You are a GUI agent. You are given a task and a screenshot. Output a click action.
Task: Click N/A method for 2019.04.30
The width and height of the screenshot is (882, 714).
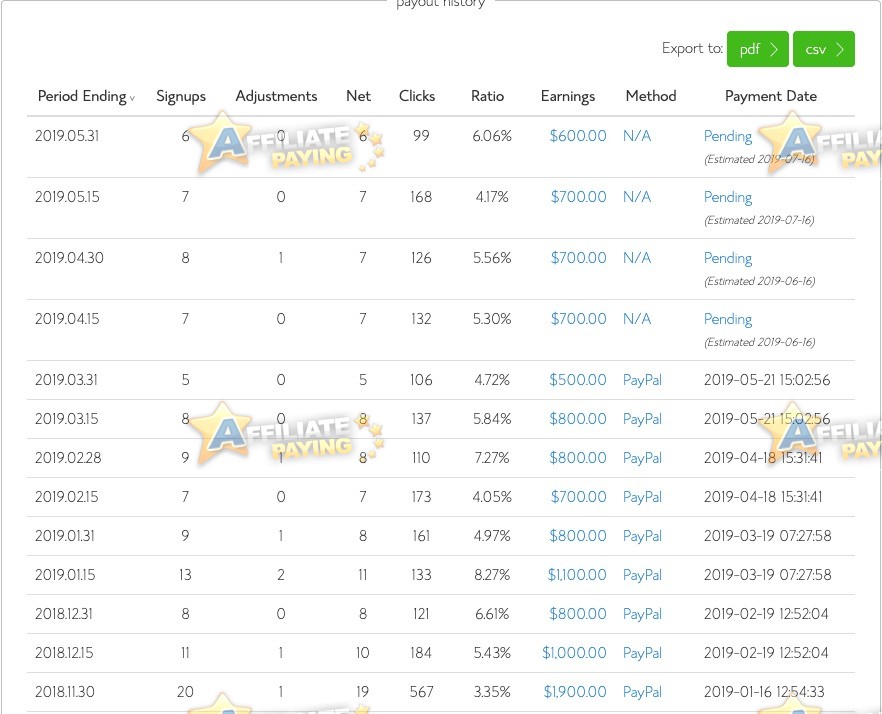coord(637,258)
